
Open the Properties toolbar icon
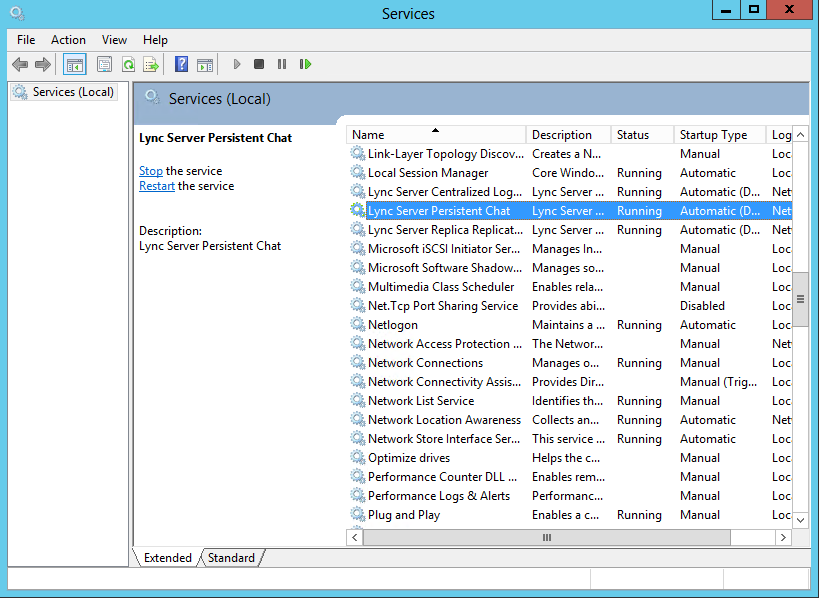[104, 64]
